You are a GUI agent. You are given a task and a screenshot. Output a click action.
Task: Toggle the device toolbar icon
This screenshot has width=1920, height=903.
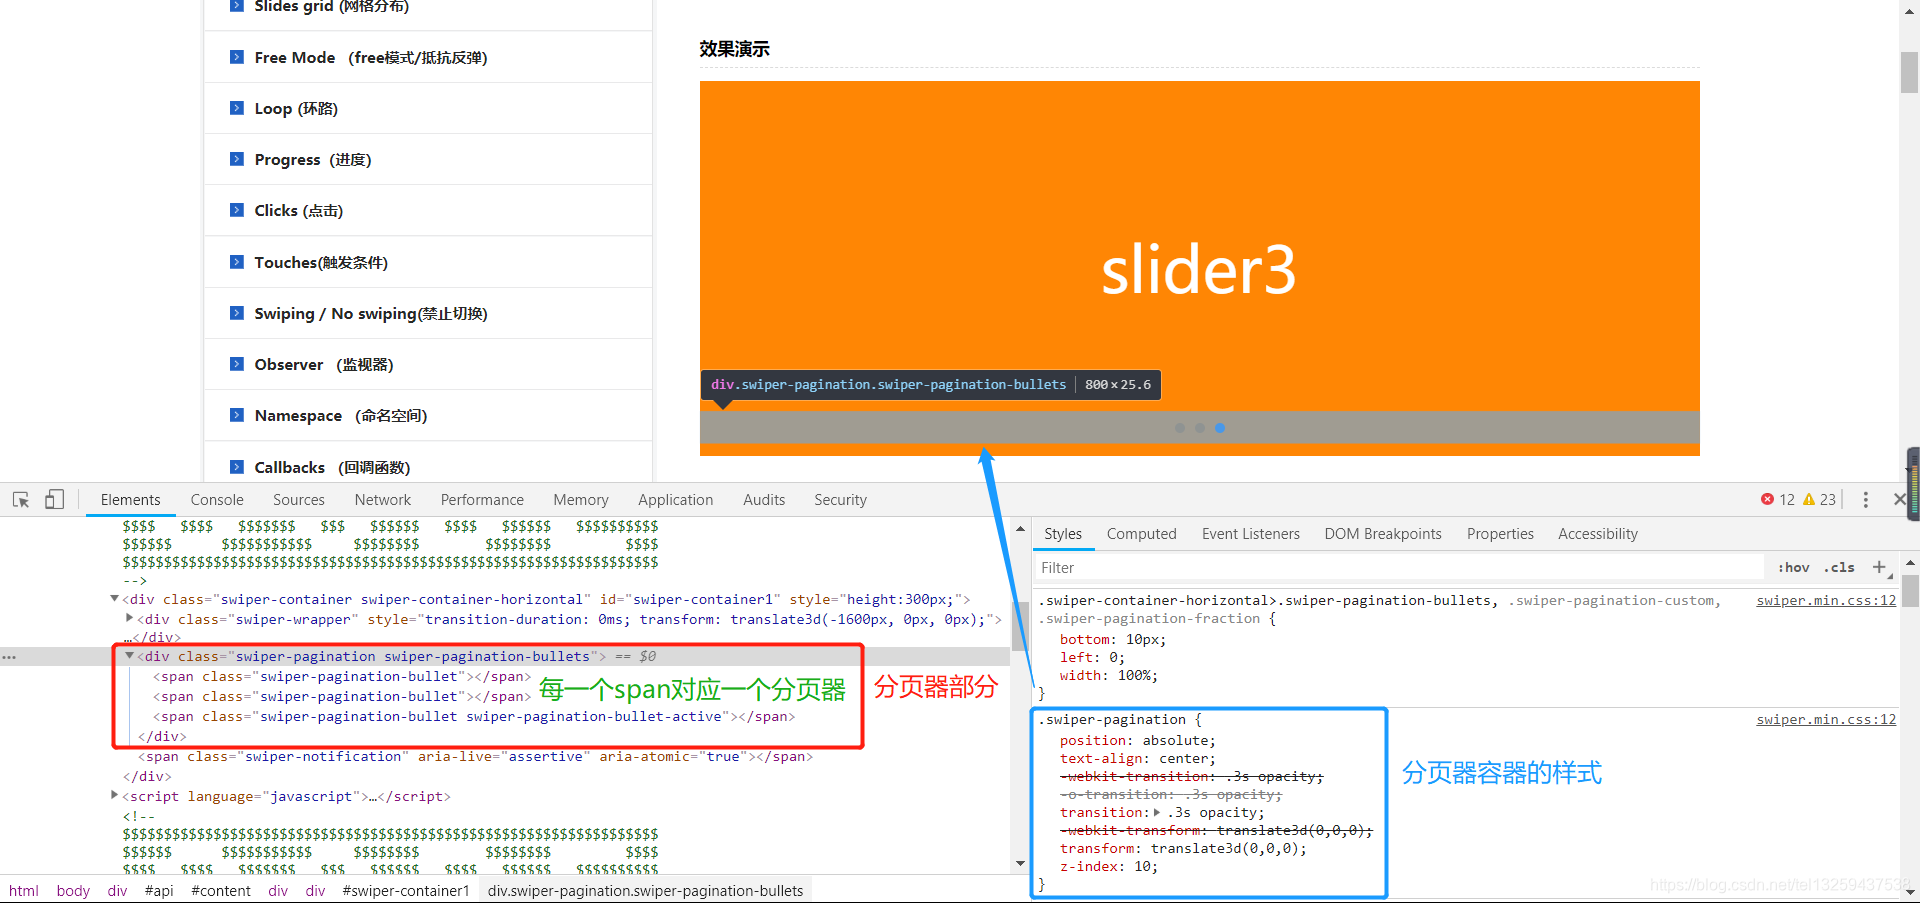point(54,499)
